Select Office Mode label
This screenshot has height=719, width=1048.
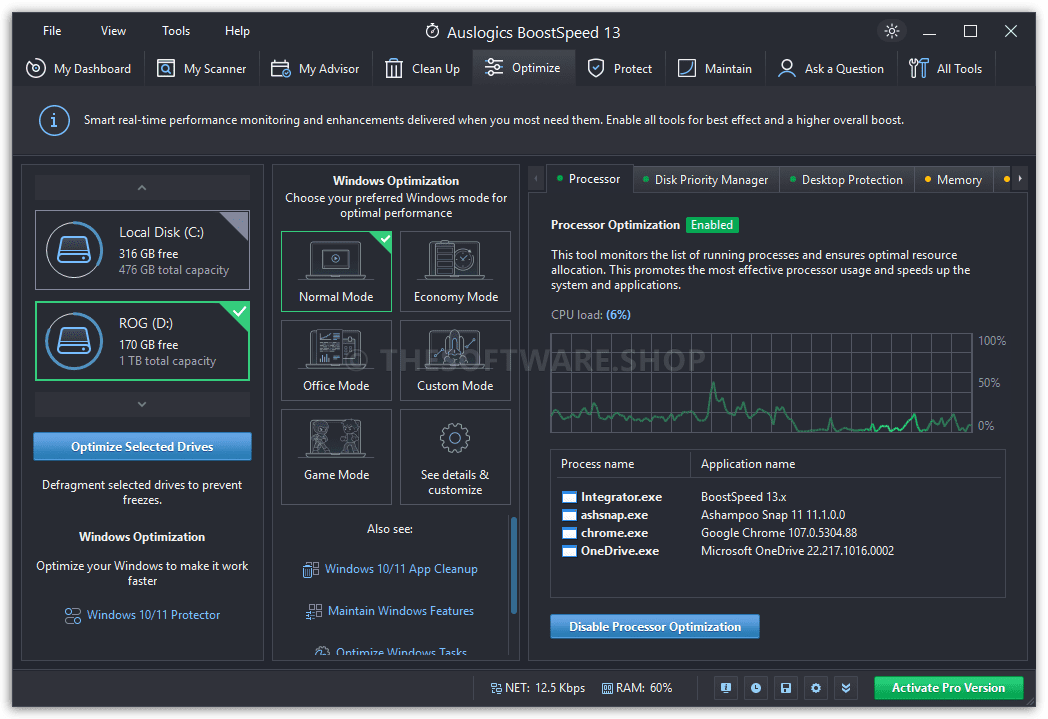click(x=336, y=386)
